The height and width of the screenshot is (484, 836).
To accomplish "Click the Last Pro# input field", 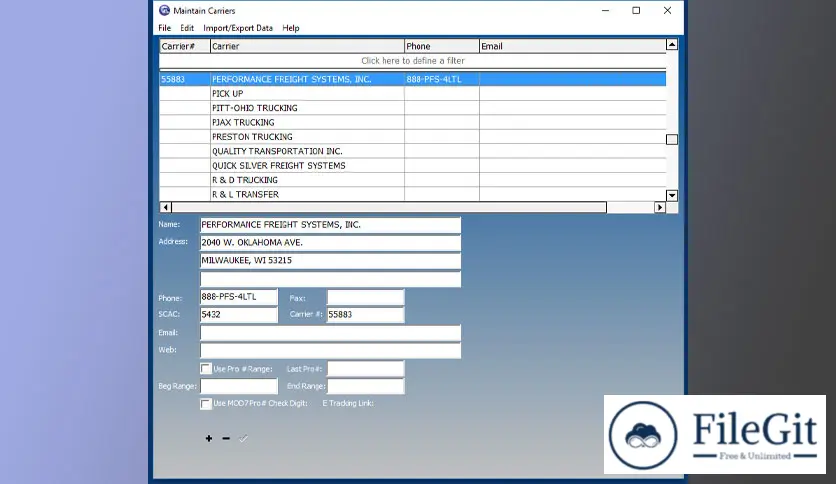I will [x=365, y=368].
